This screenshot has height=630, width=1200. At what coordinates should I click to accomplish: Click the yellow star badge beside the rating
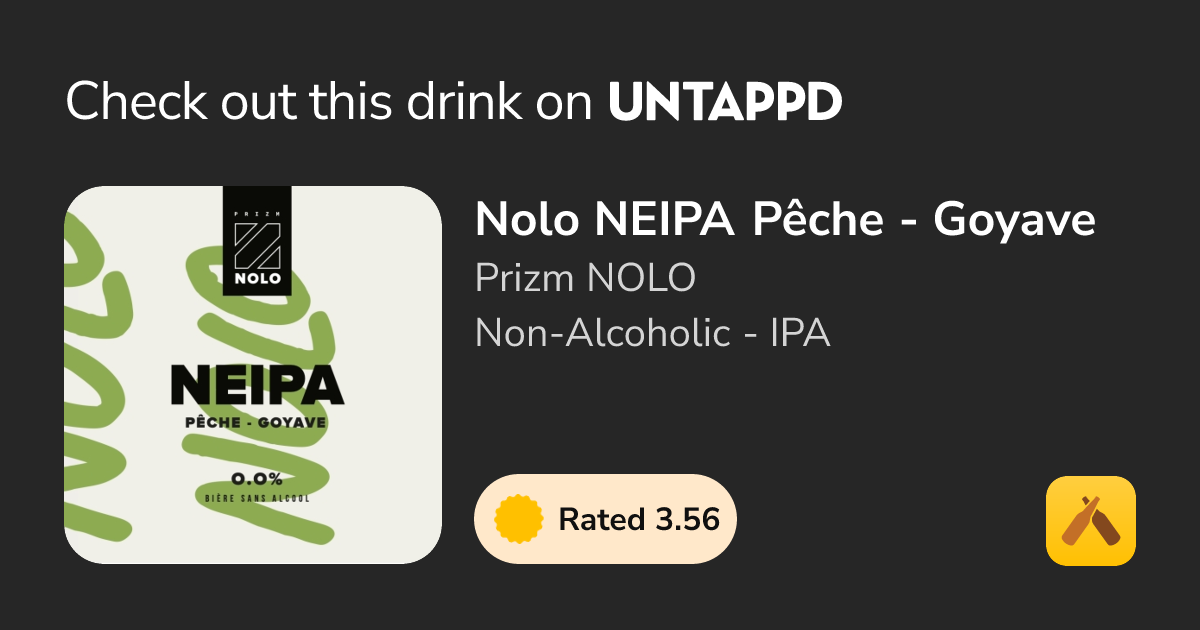coord(519,520)
